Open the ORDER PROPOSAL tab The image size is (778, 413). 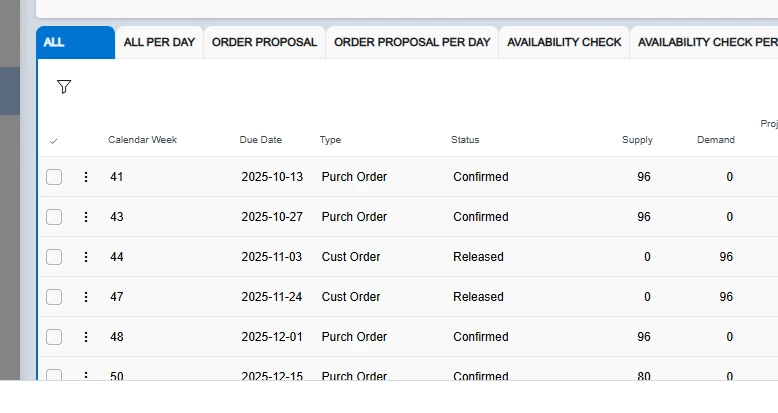[x=264, y=43]
